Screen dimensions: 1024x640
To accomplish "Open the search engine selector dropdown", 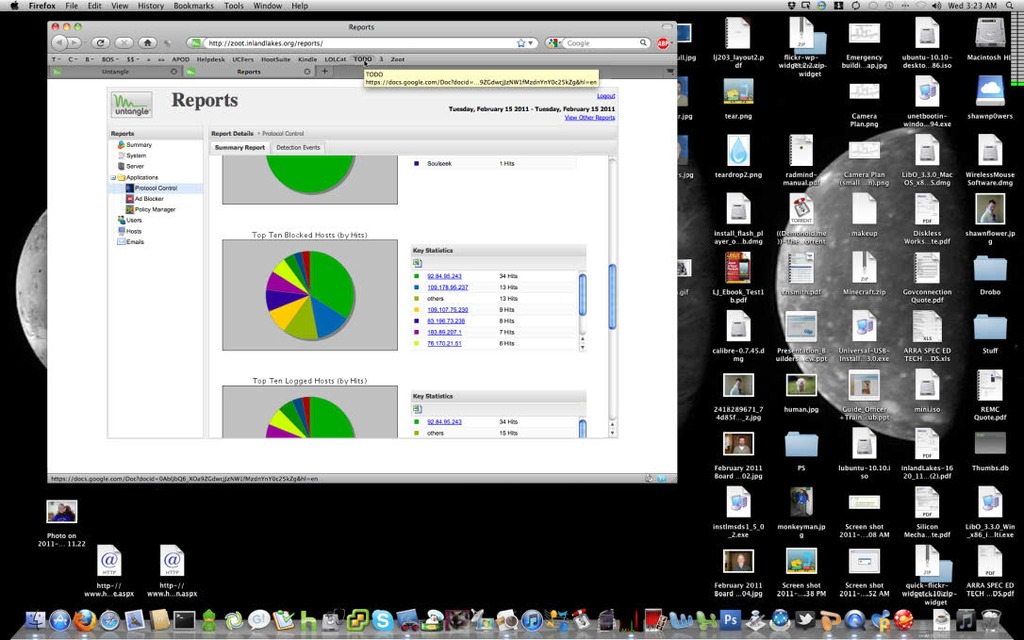I will pos(556,43).
